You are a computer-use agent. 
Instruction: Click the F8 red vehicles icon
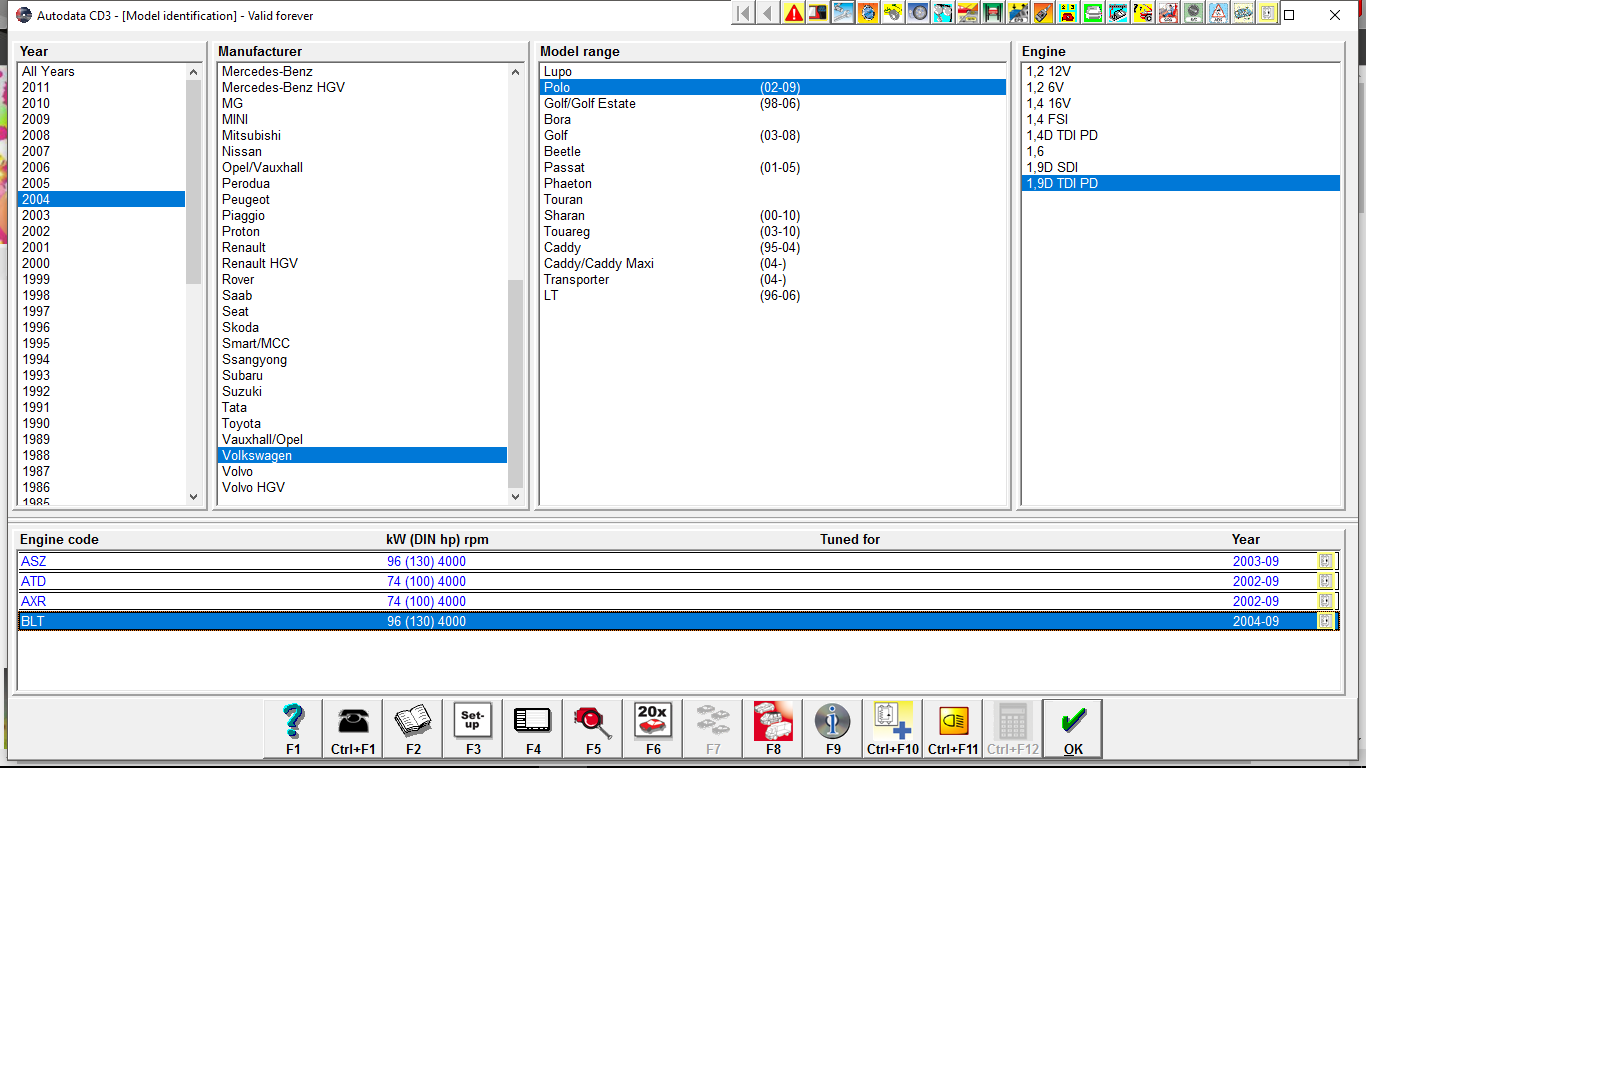[x=773, y=728]
